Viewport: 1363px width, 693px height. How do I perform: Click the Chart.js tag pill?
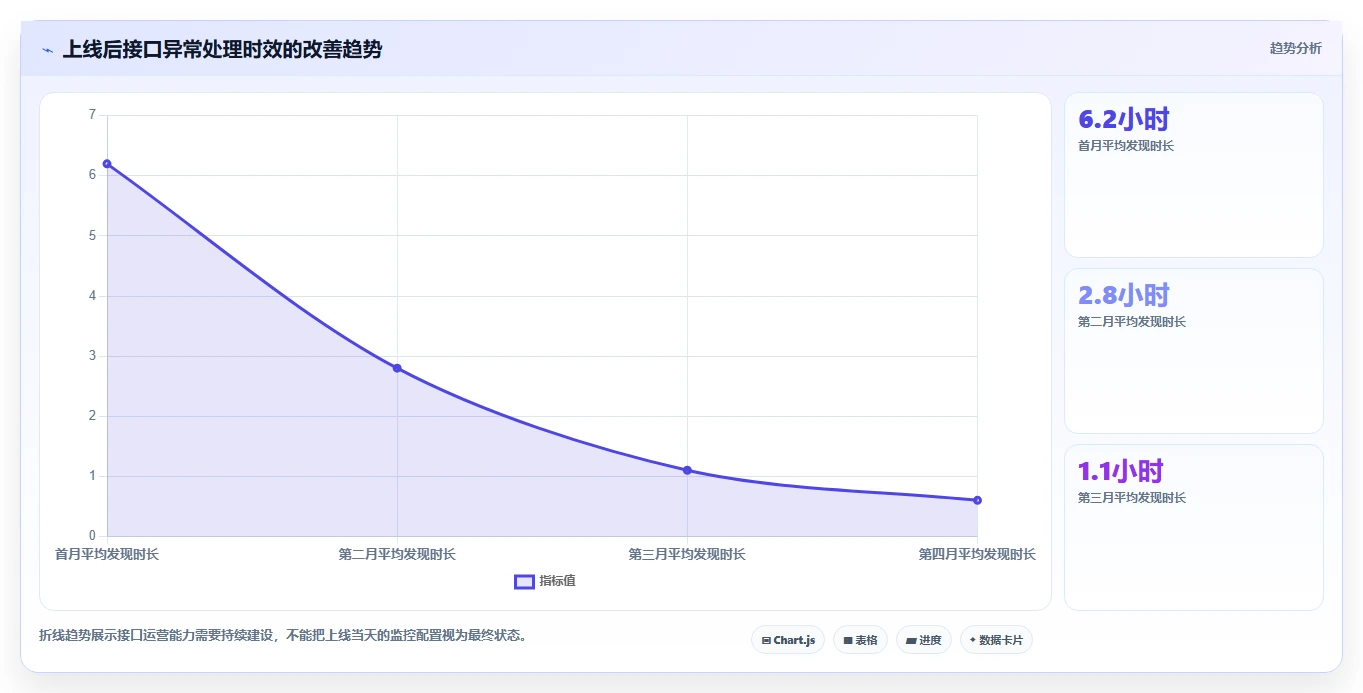tap(788, 640)
